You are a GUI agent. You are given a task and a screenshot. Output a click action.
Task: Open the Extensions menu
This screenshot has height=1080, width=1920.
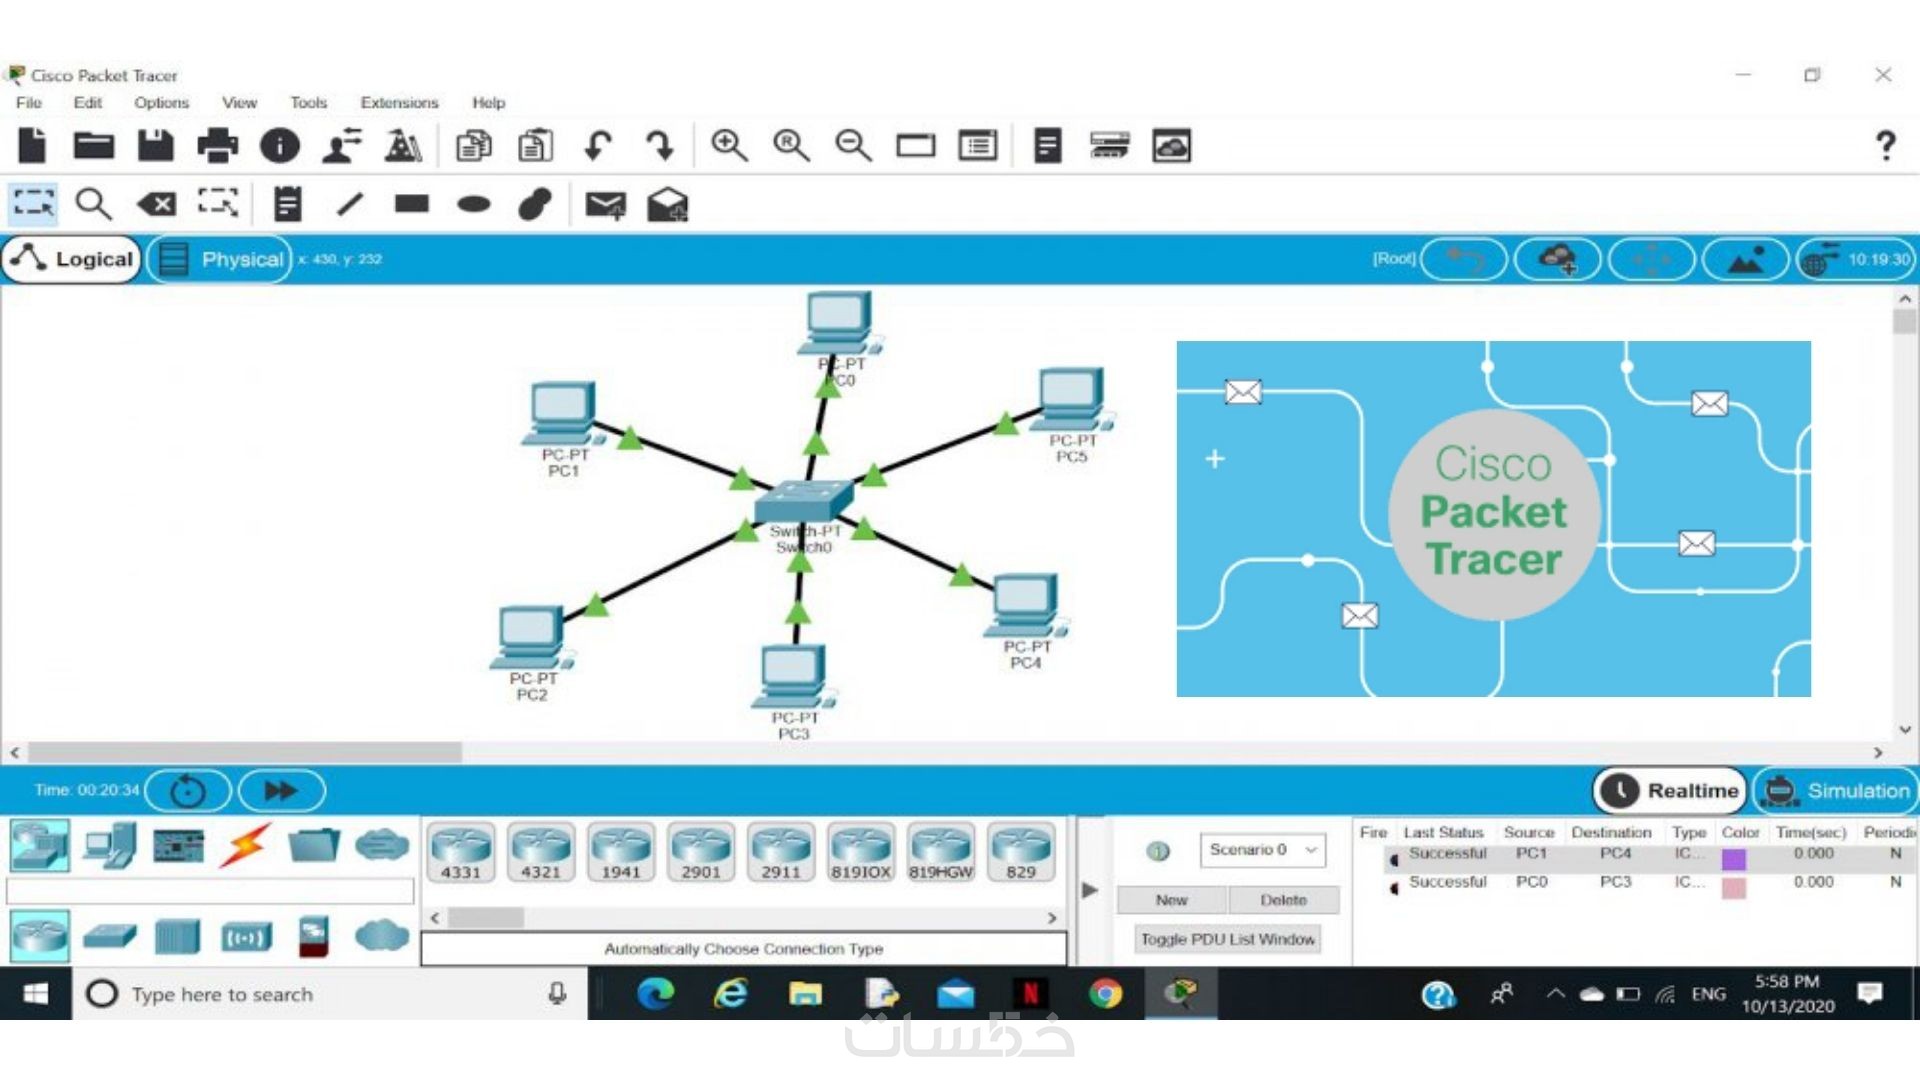399,102
